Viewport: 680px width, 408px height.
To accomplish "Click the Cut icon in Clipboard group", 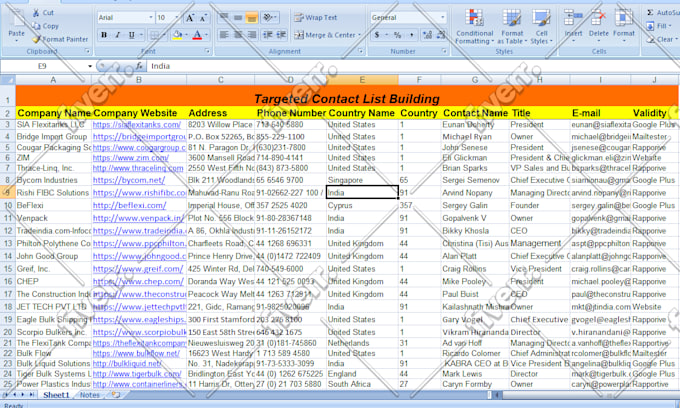I will click(x=36, y=13).
